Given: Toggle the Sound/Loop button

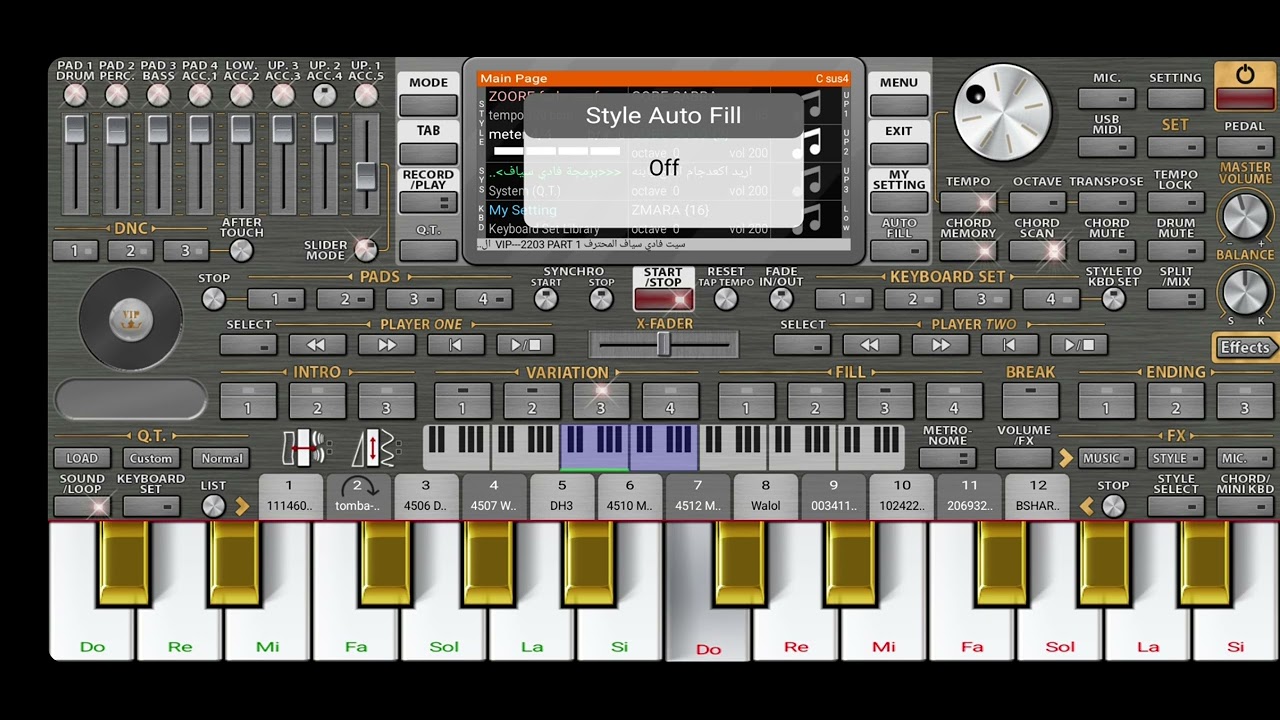Looking at the screenshot, I should [82, 507].
